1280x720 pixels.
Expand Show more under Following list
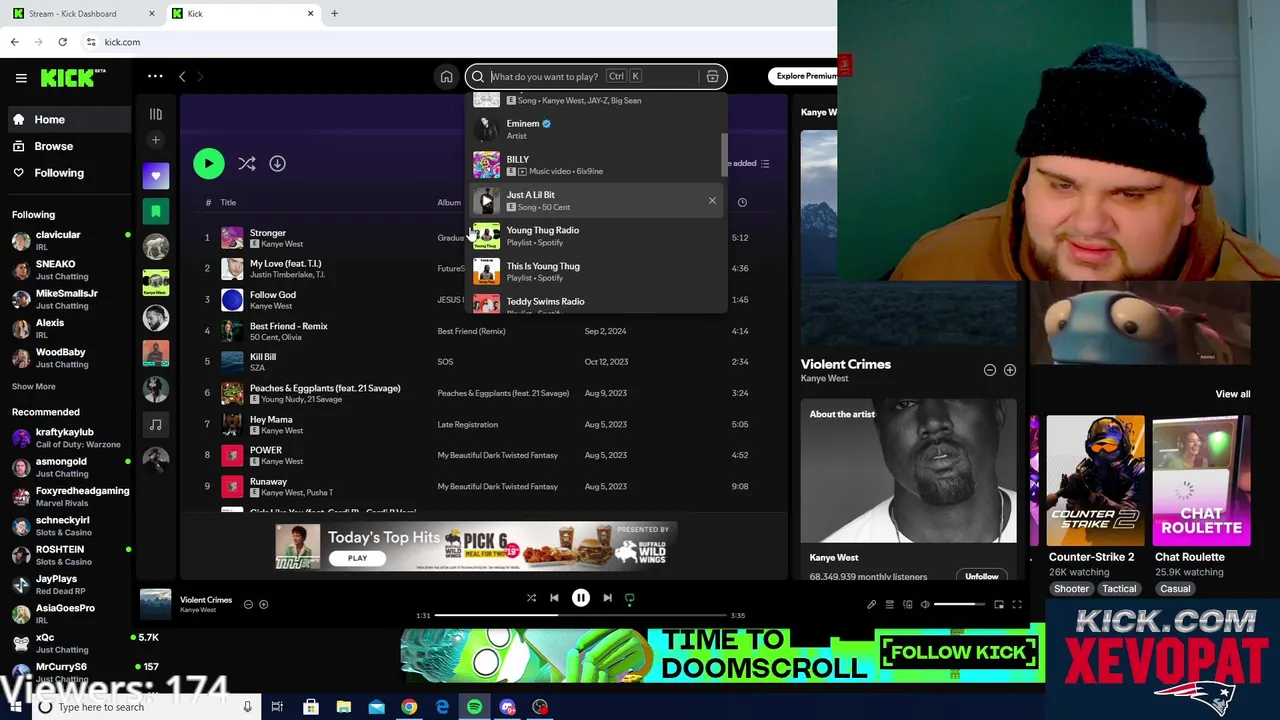(x=34, y=386)
